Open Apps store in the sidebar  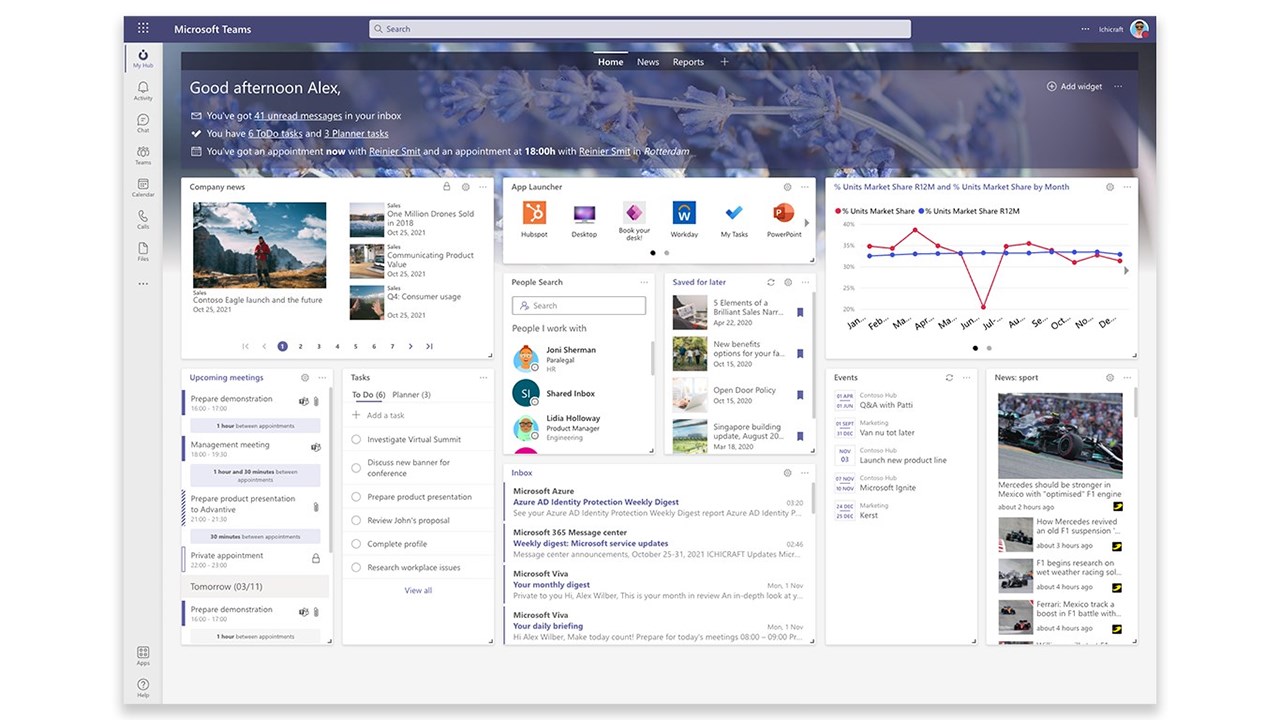pos(143,656)
